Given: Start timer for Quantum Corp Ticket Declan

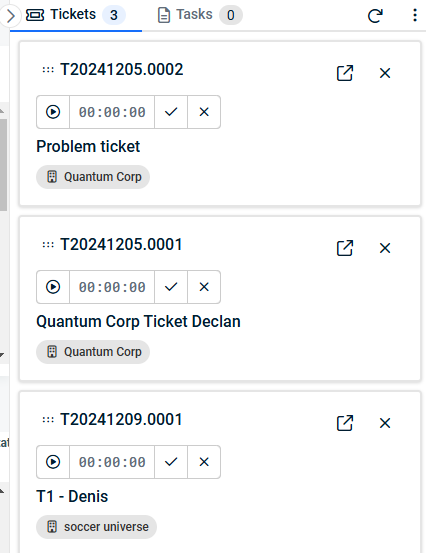Looking at the screenshot, I should [53, 287].
